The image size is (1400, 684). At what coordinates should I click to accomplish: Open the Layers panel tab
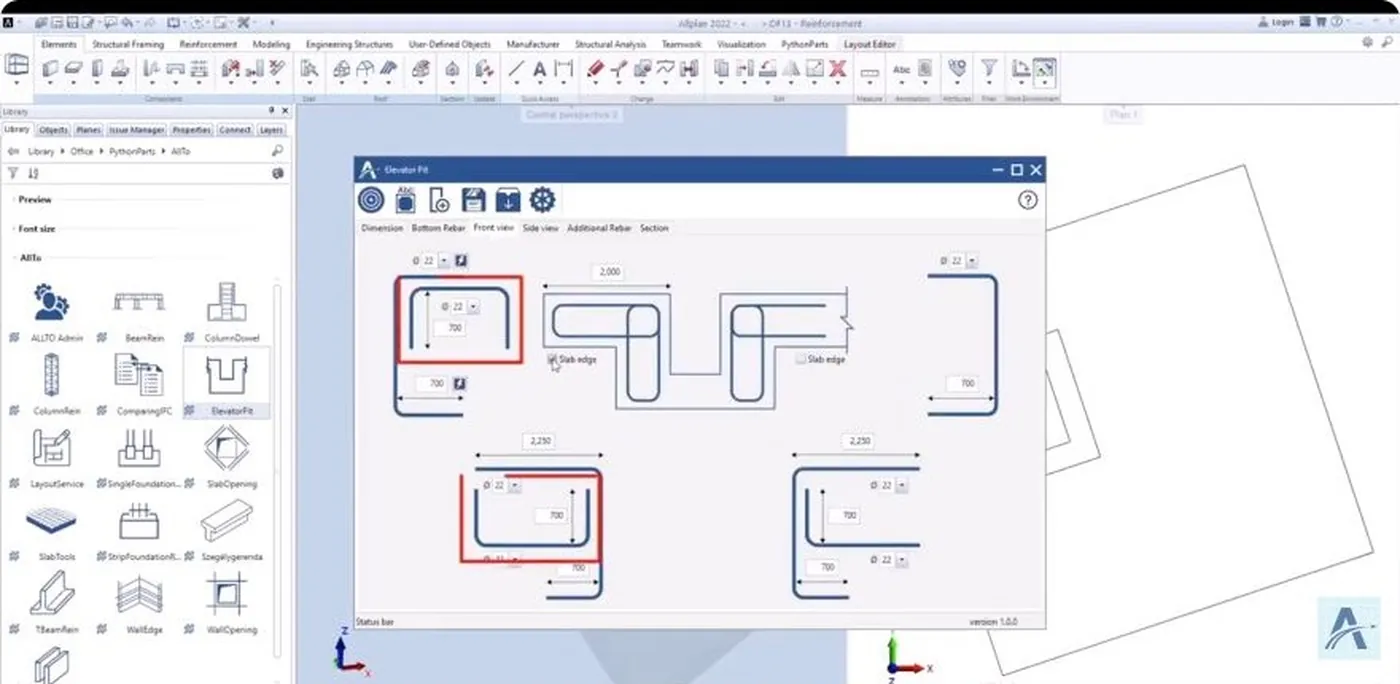pyautogui.click(x=271, y=130)
